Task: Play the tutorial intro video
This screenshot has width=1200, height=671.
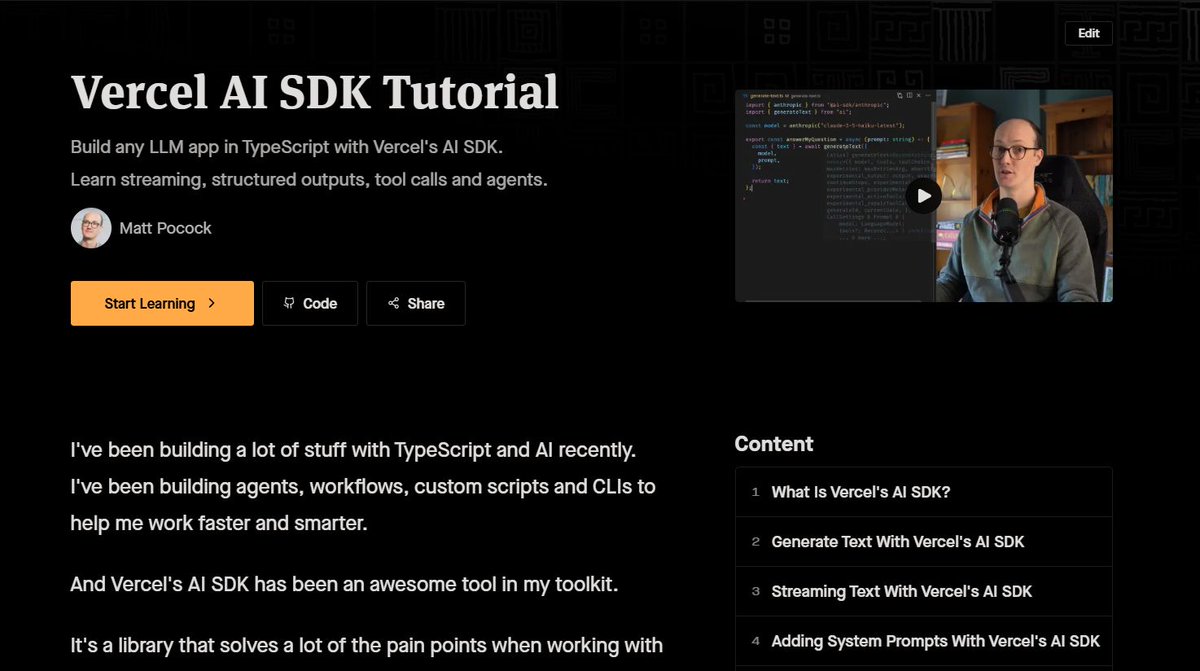Action: [x=923, y=196]
